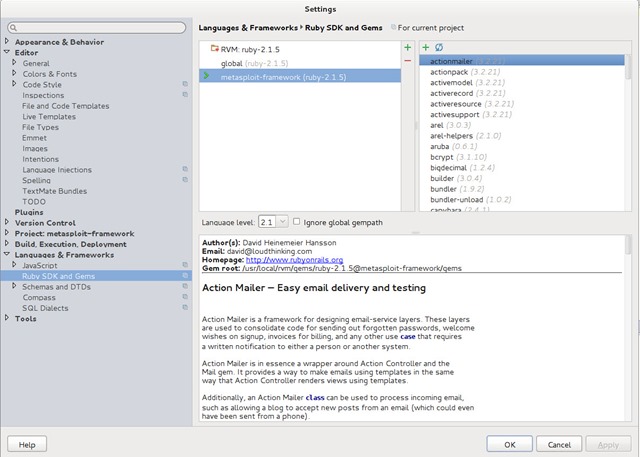640x457 pixels.
Task: Expand the JavaScript node
Action: pos(14,265)
